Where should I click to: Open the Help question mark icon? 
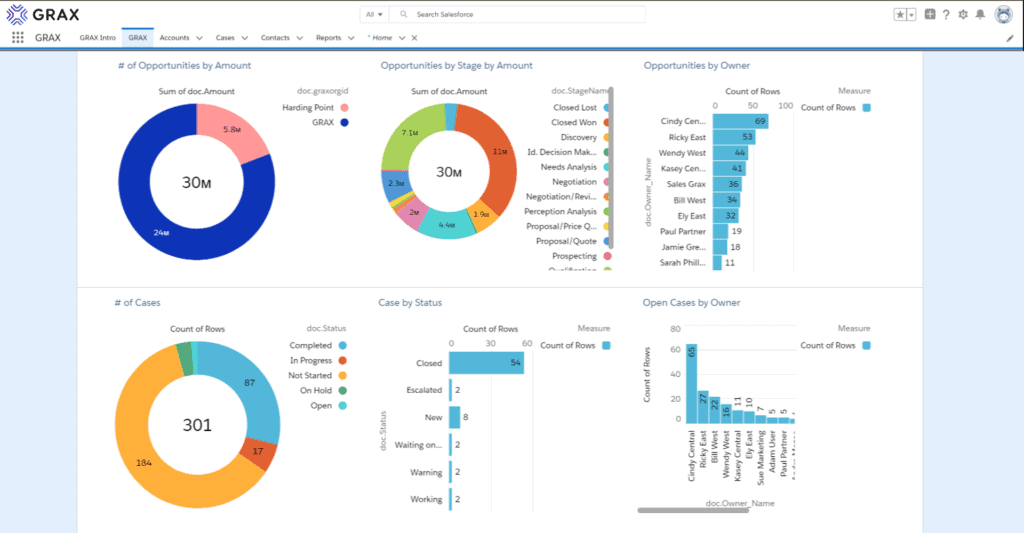click(946, 14)
